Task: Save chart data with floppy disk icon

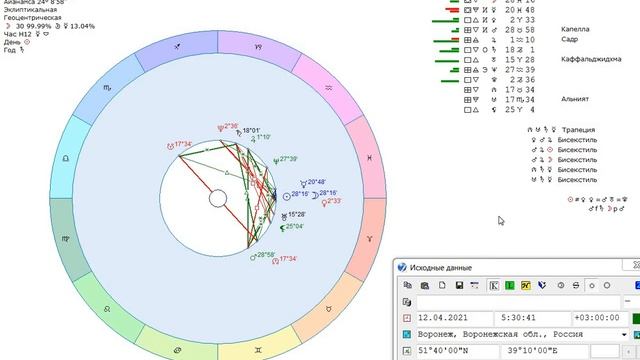Action: point(459,285)
